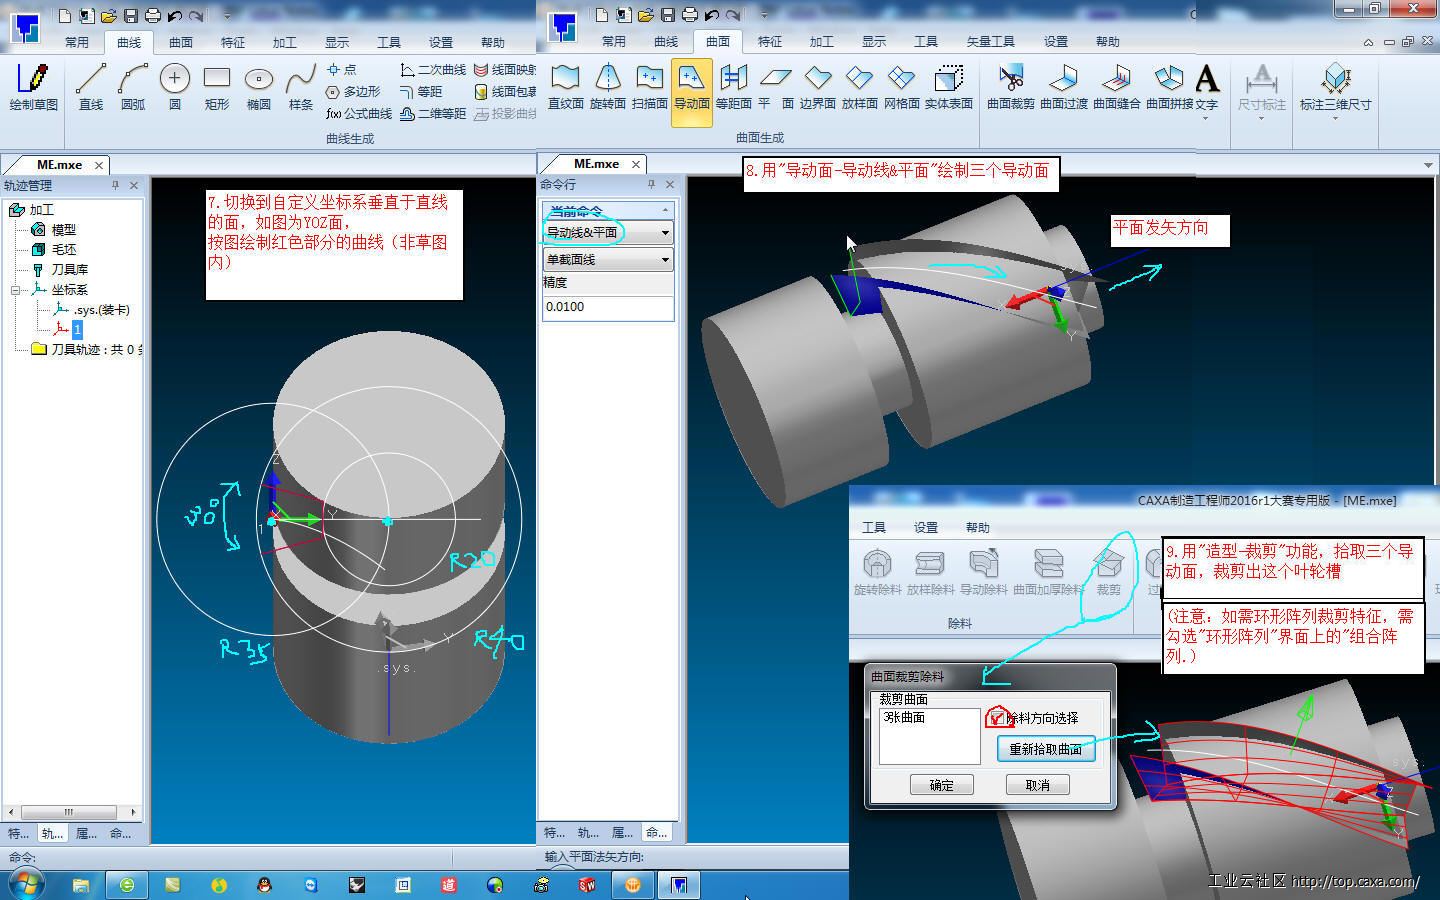The image size is (1440, 900).
Task: Click the 轨迹管理 panel horizontal scrollbar
Action: (x=70, y=812)
